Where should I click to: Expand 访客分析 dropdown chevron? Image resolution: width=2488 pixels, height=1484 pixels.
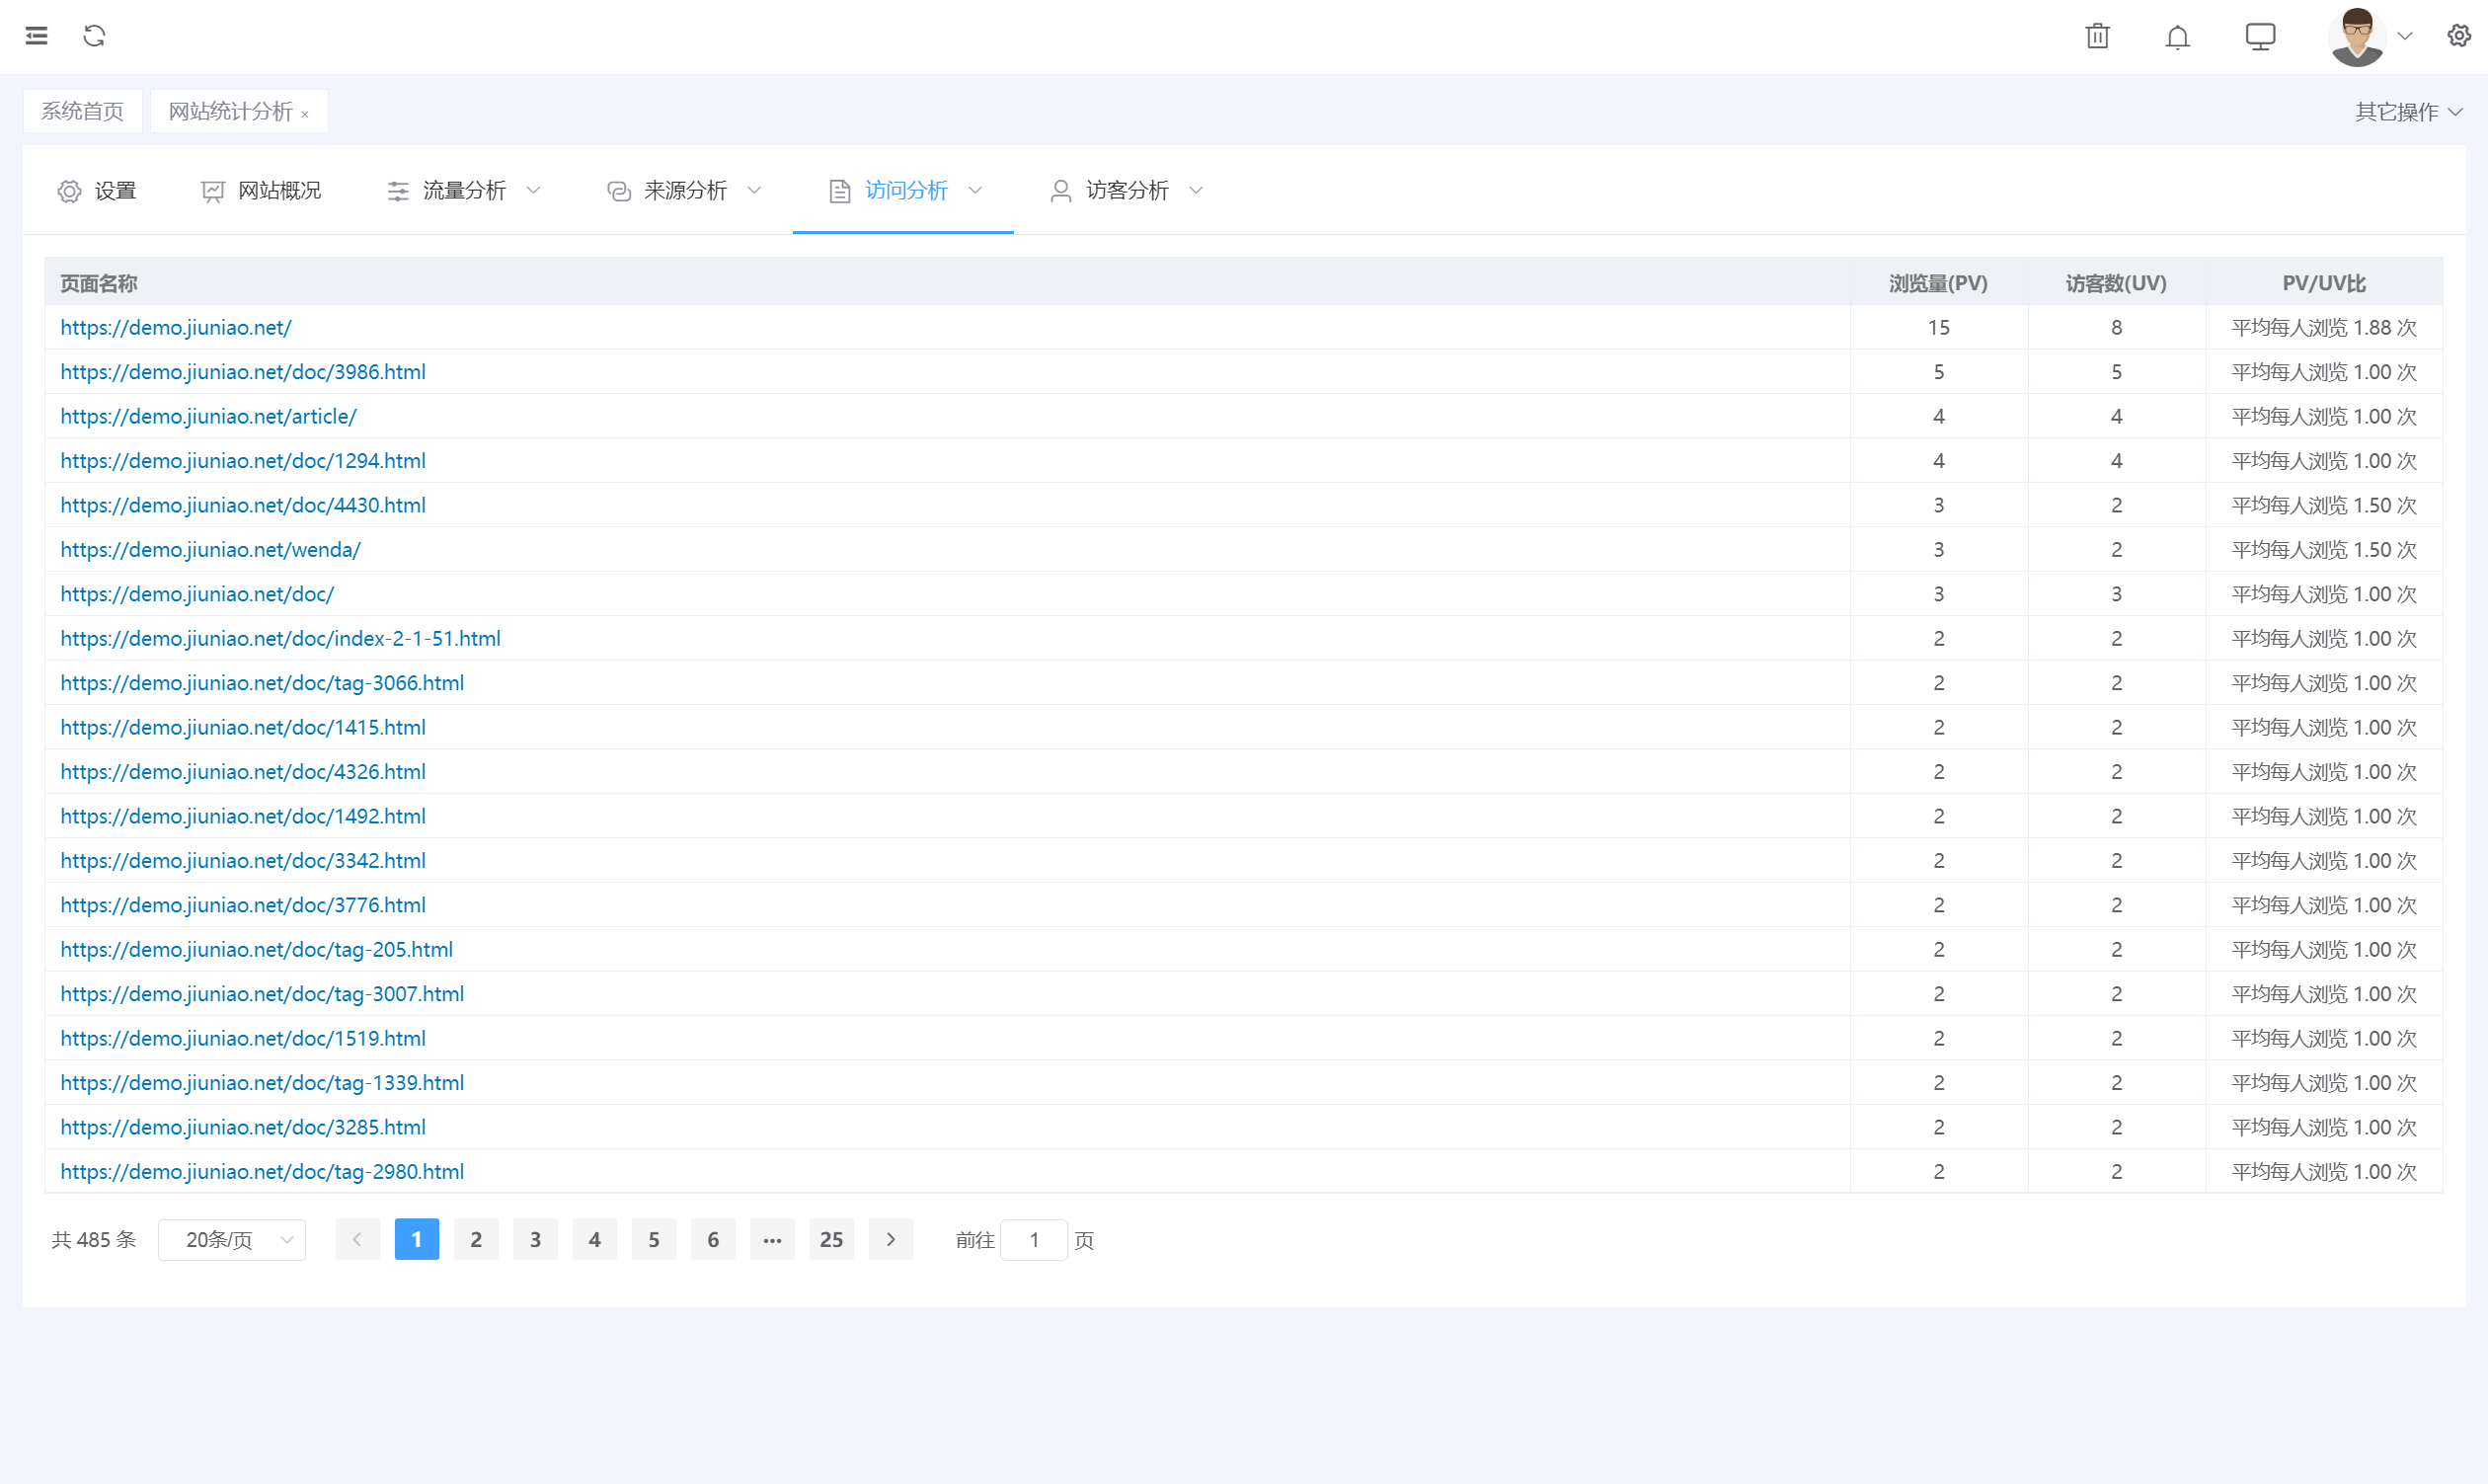pos(1196,190)
